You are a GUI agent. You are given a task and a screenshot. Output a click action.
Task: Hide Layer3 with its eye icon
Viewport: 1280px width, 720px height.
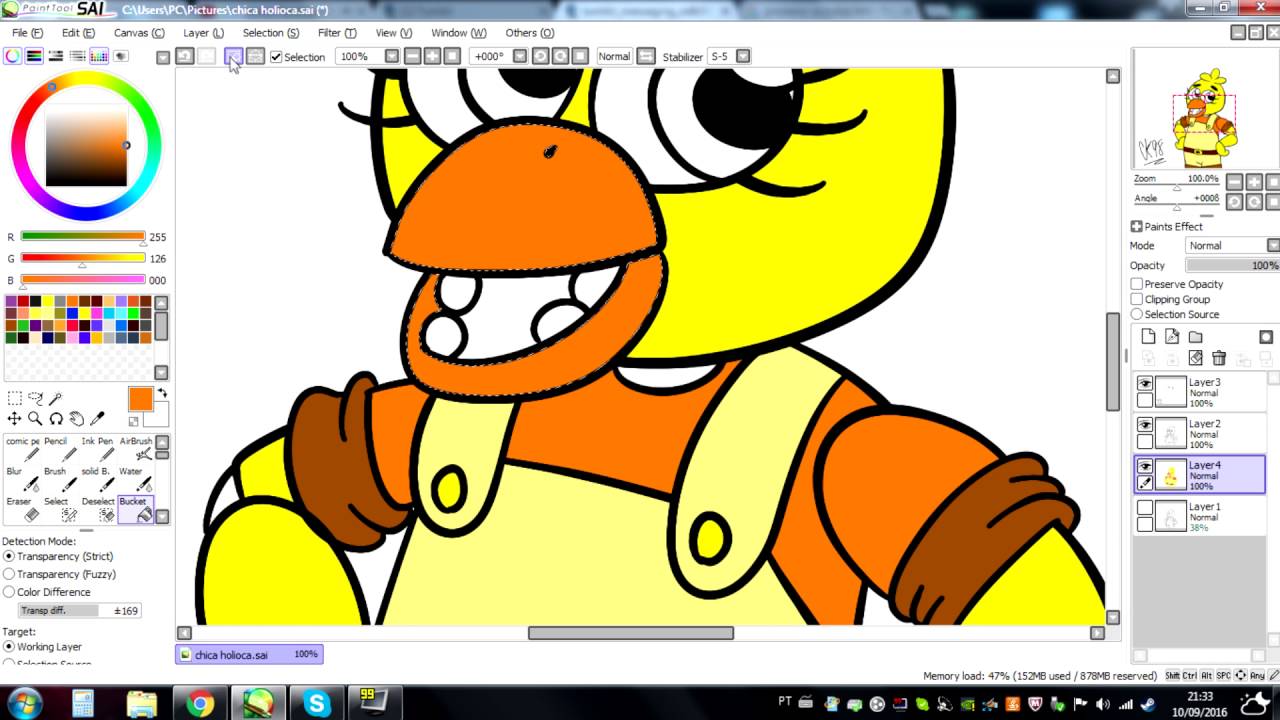(x=1145, y=383)
